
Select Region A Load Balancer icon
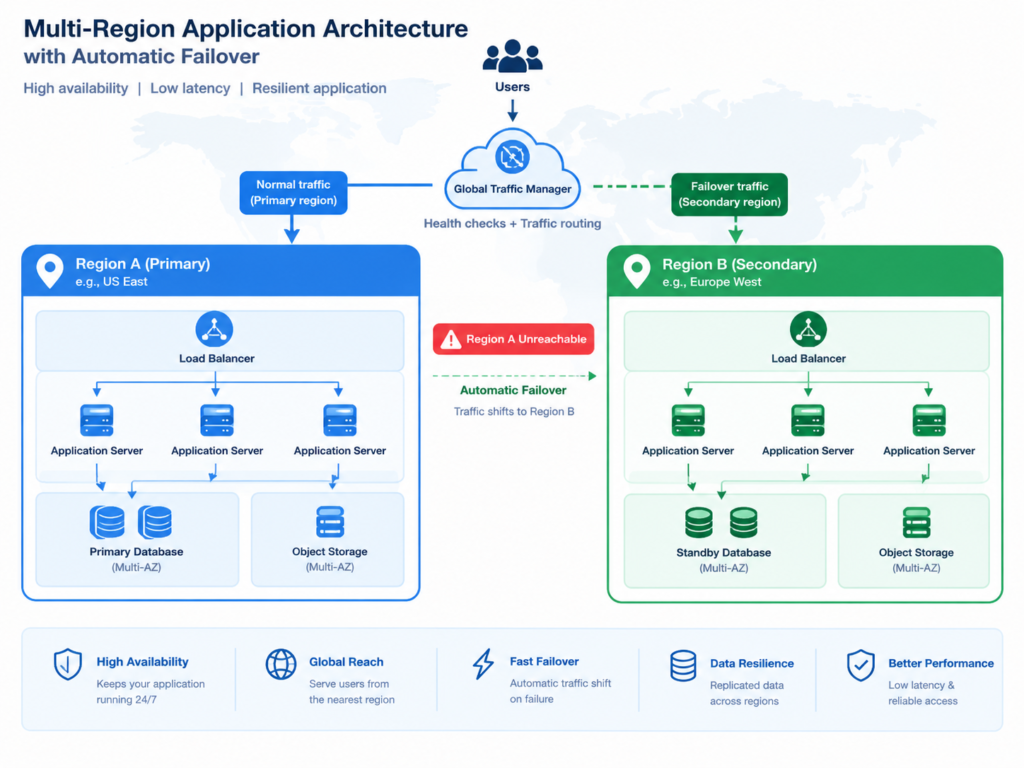[x=214, y=329]
